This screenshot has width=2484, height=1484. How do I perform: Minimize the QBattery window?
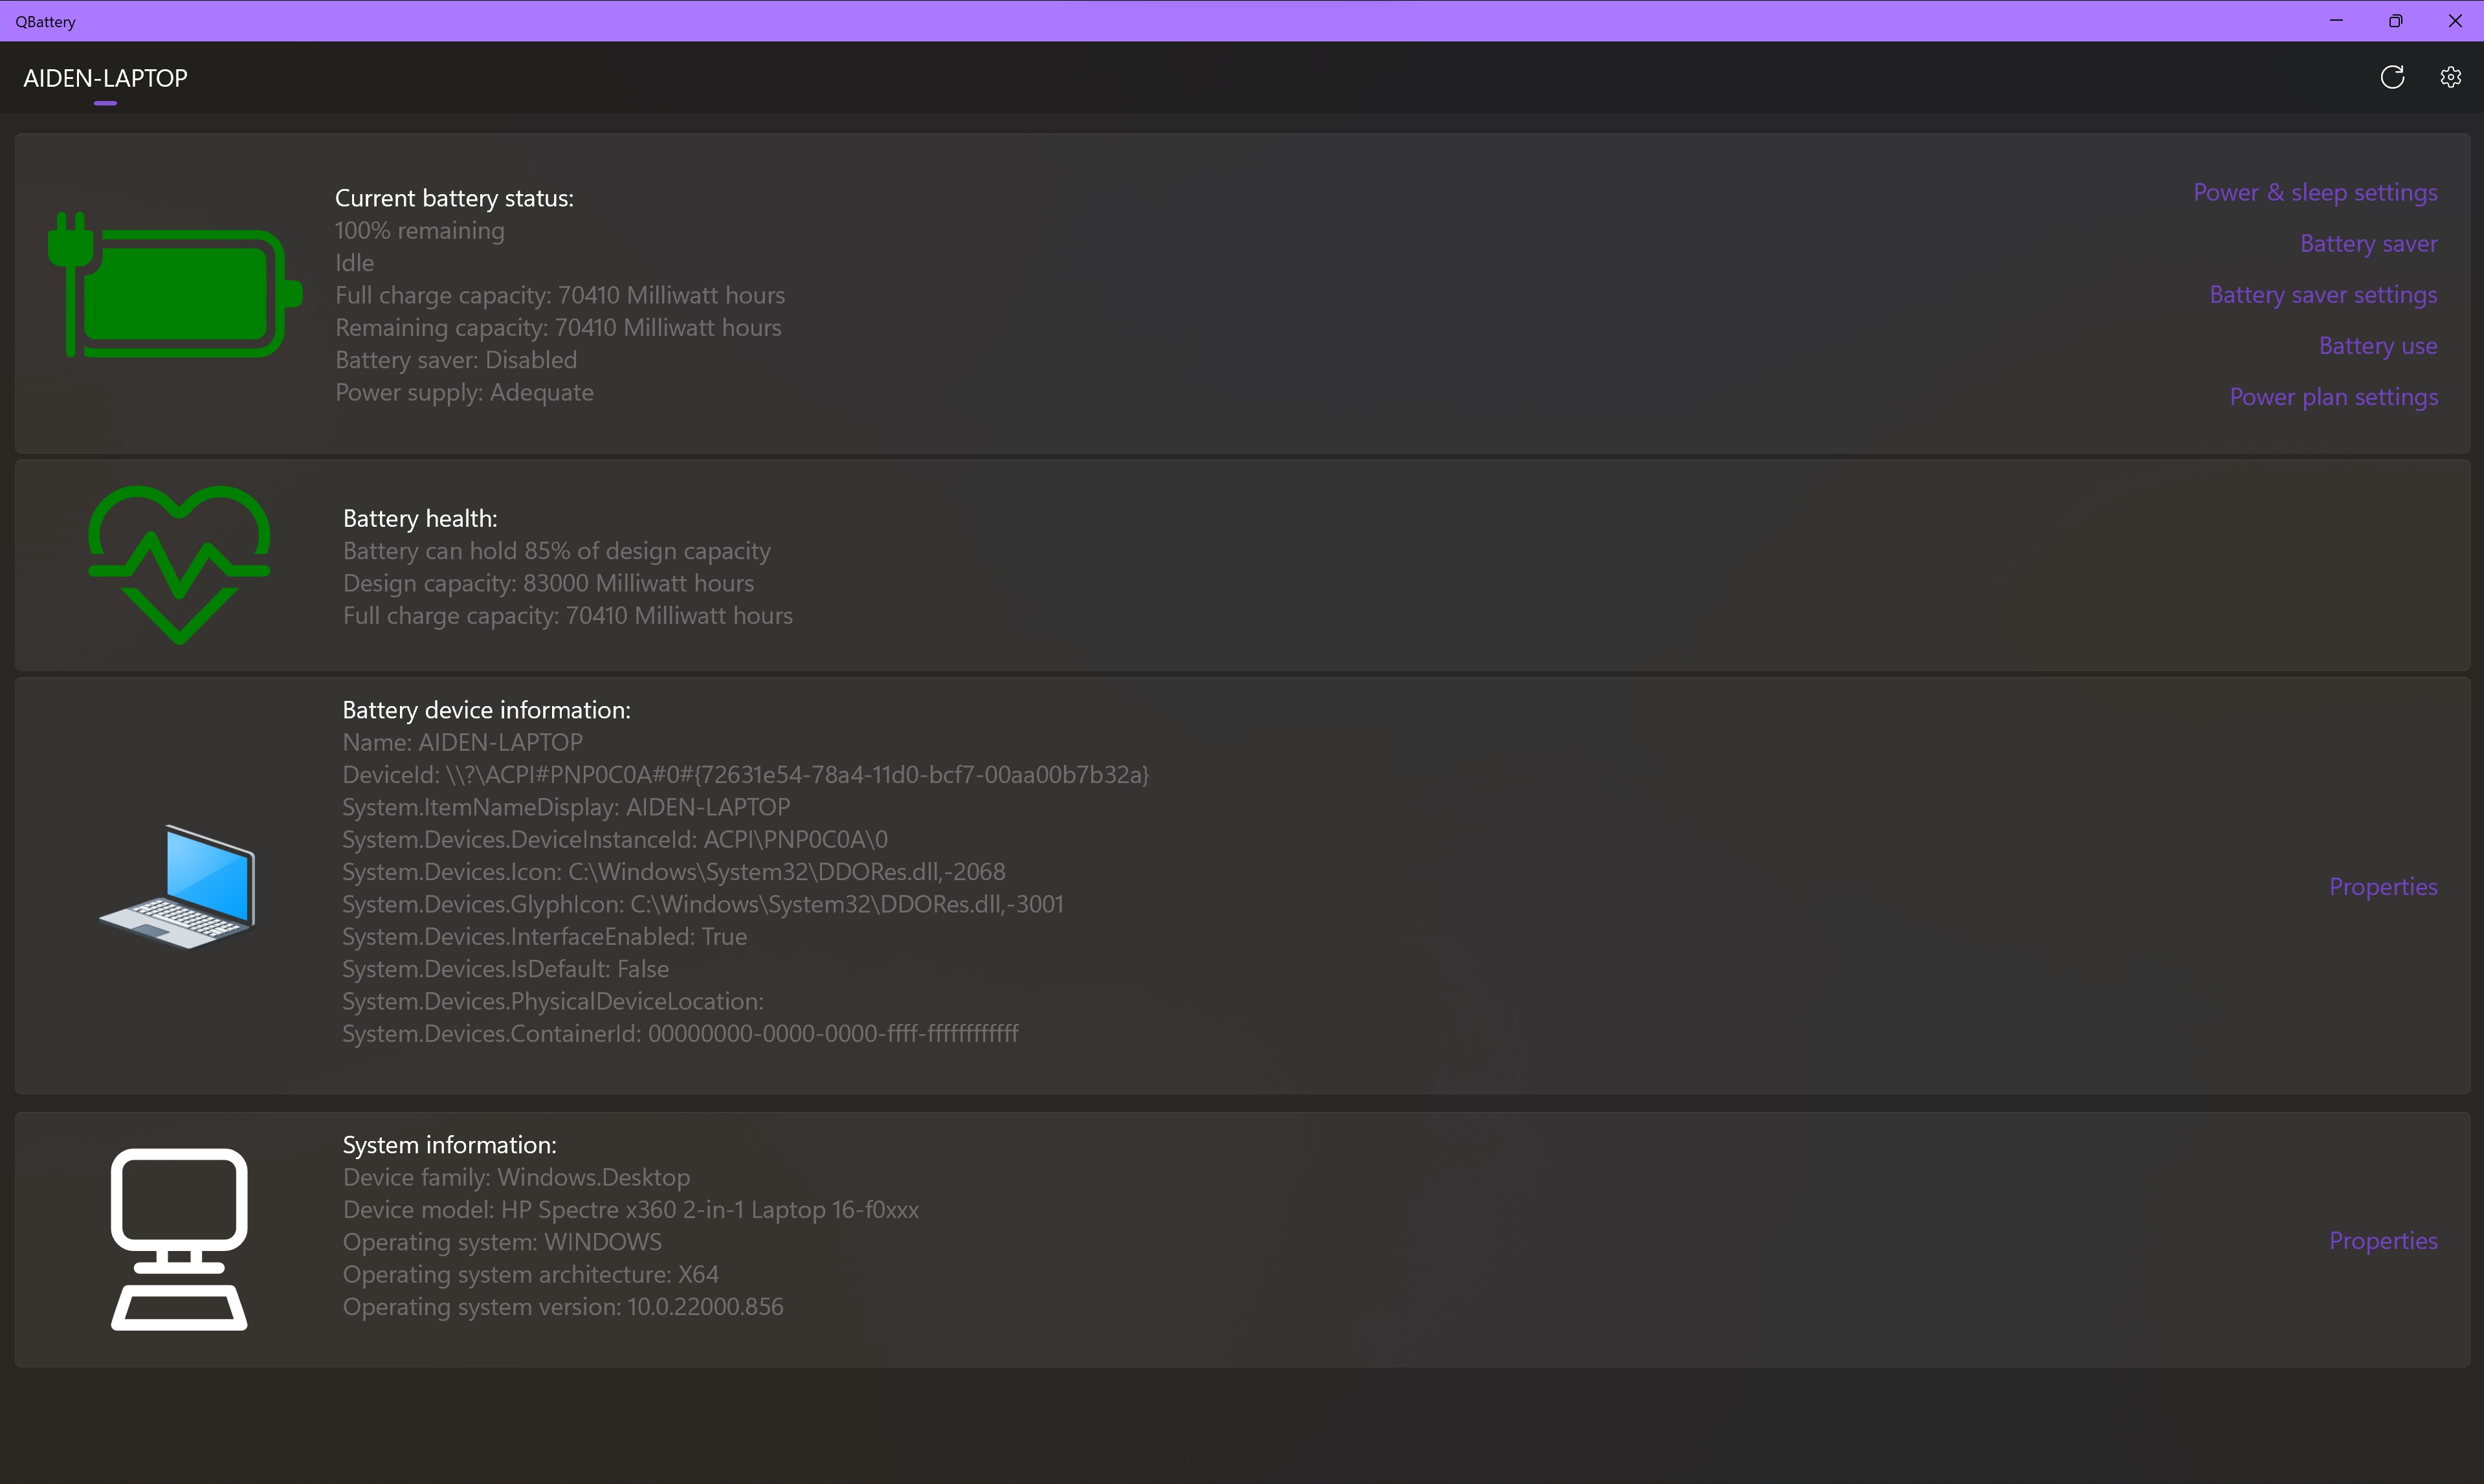coord(2336,21)
